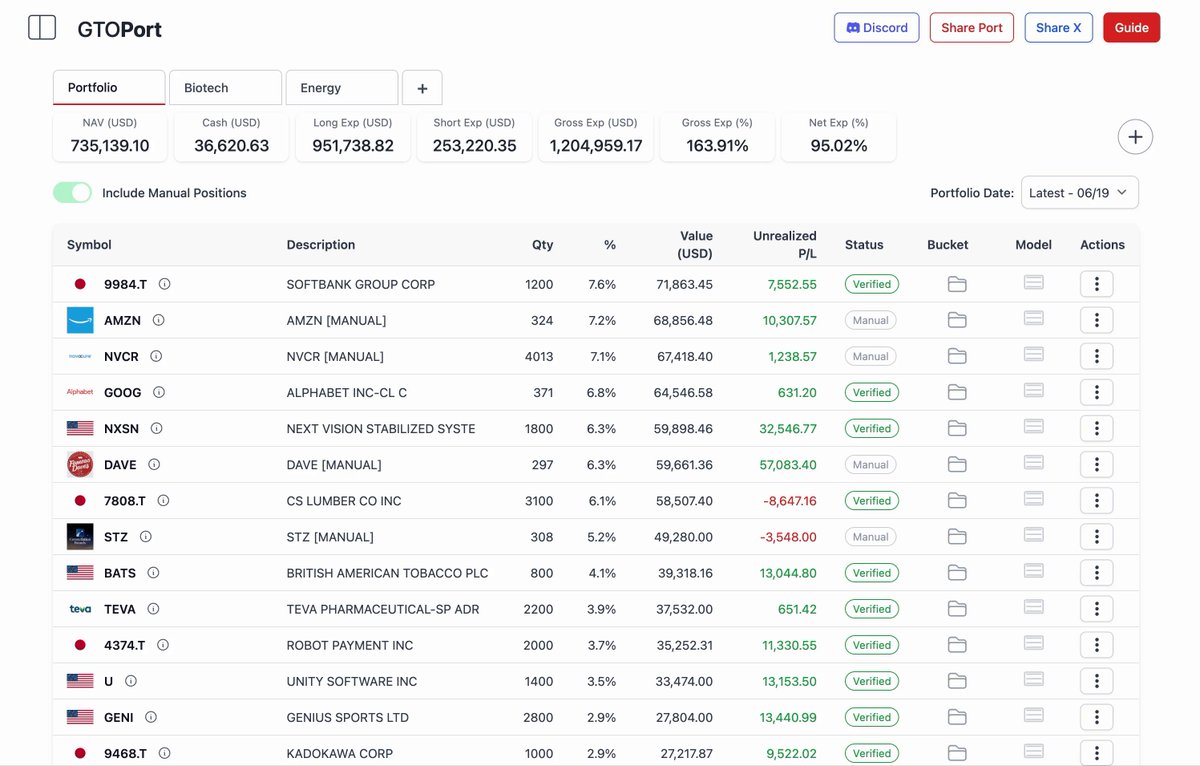Open model icon for DAVE row
This screenshot has height=766, width=1200.
click(1034, 463)
